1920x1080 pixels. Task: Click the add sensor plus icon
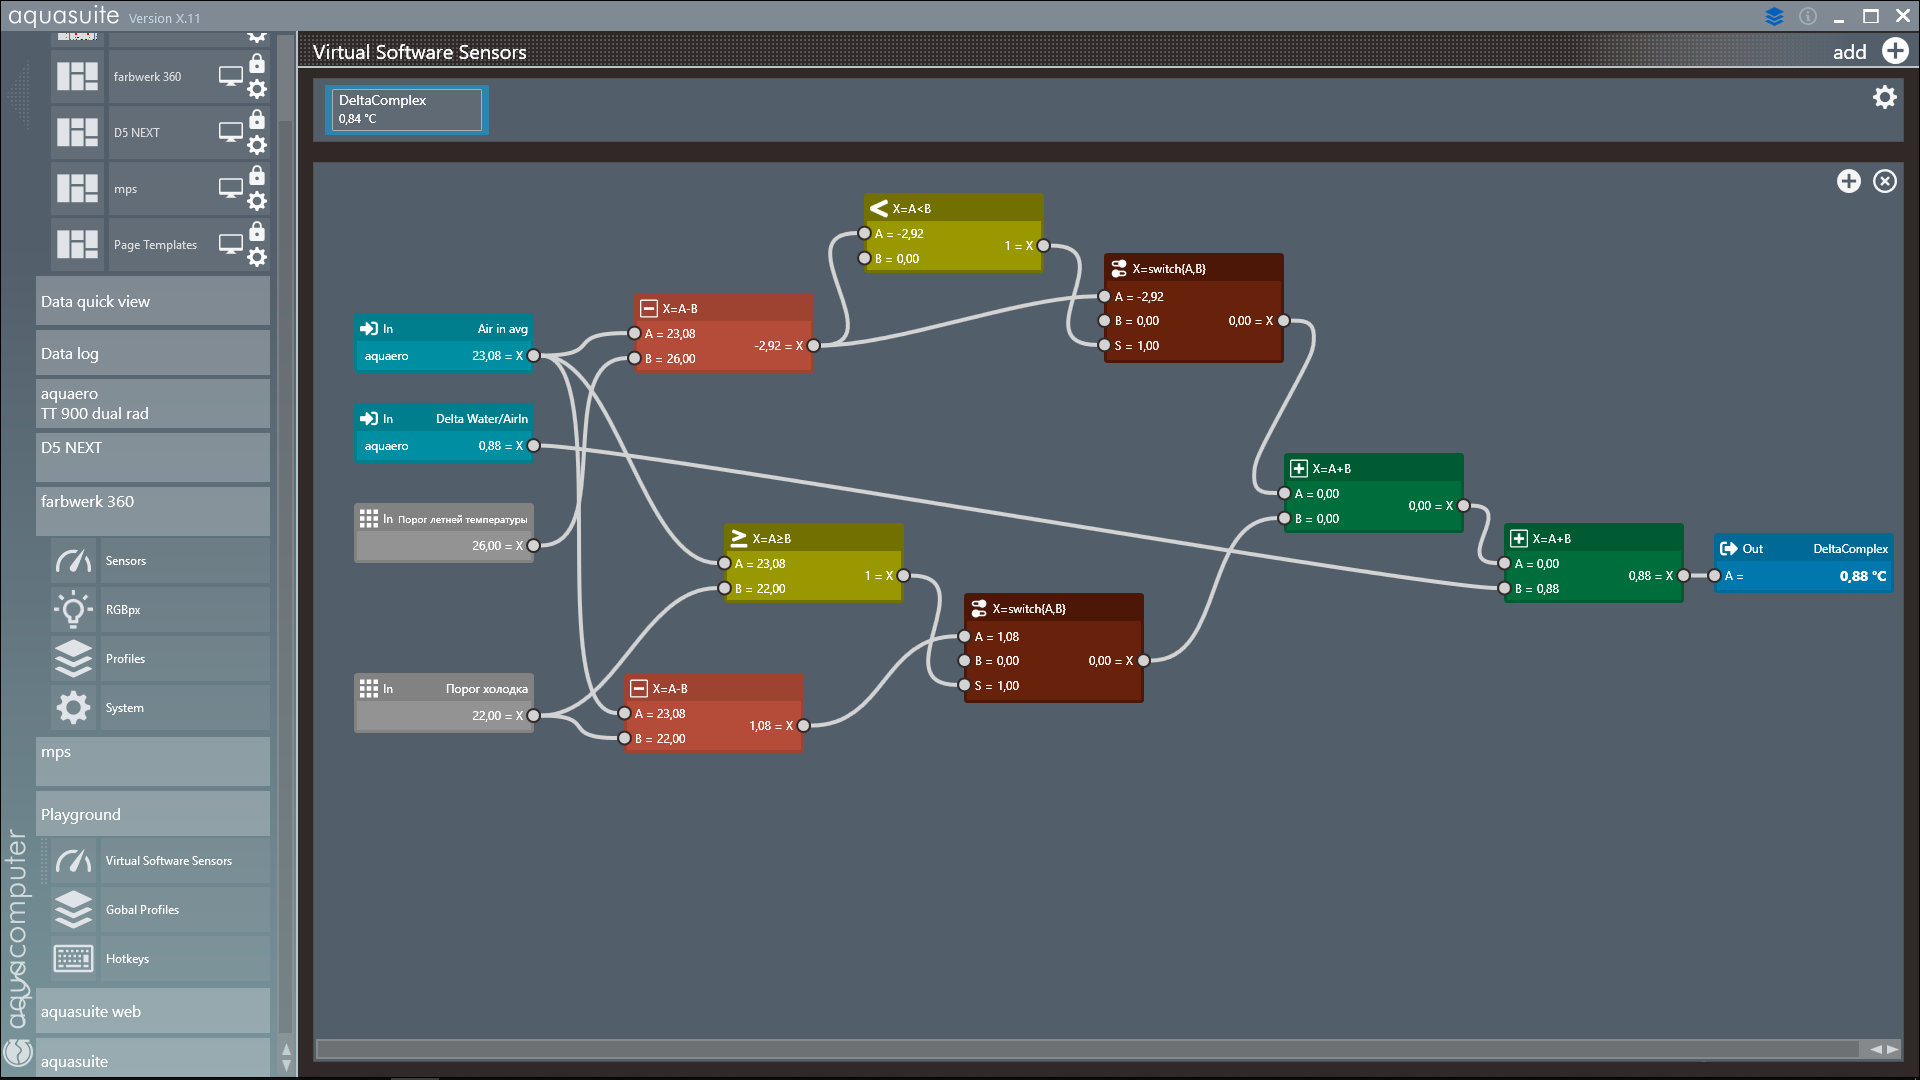tap(1894, 51)
